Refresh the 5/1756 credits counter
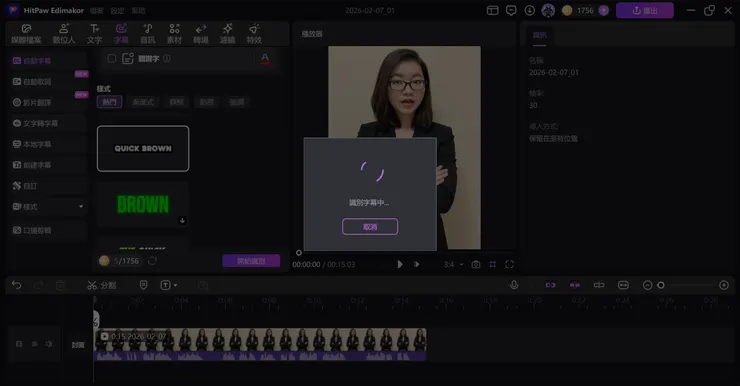The height and width of the screenshot is (386, 740). pos(152,261)
